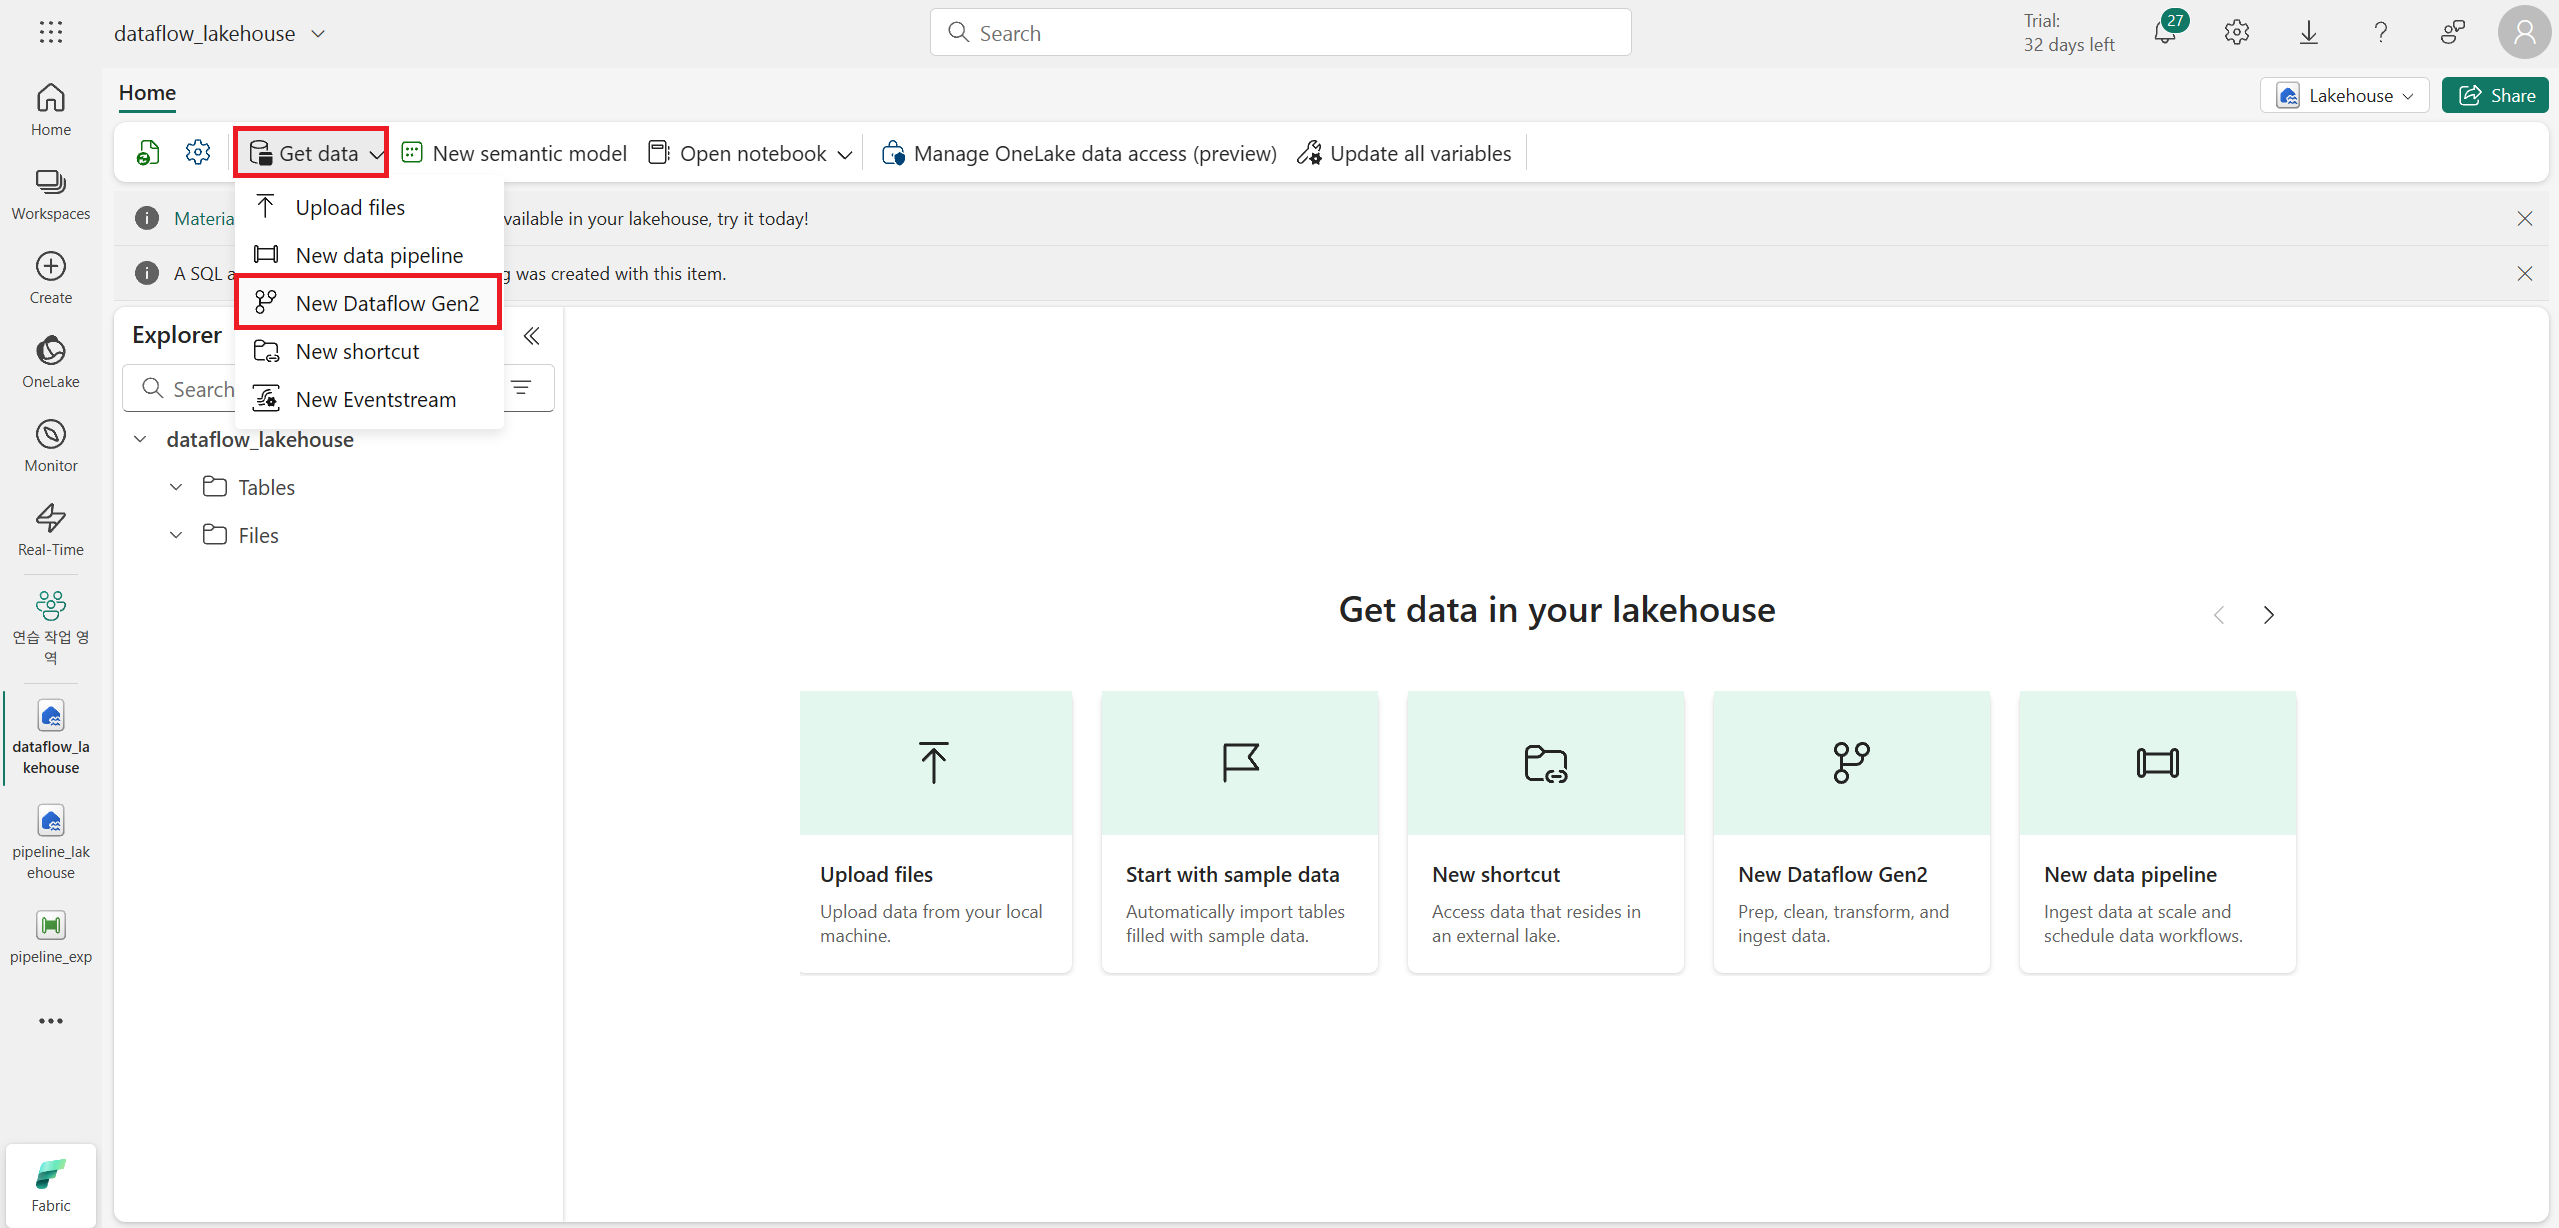Click the refresh icon in Home toolbar
Screen dimensions: 2559x1228
point(148,153)
